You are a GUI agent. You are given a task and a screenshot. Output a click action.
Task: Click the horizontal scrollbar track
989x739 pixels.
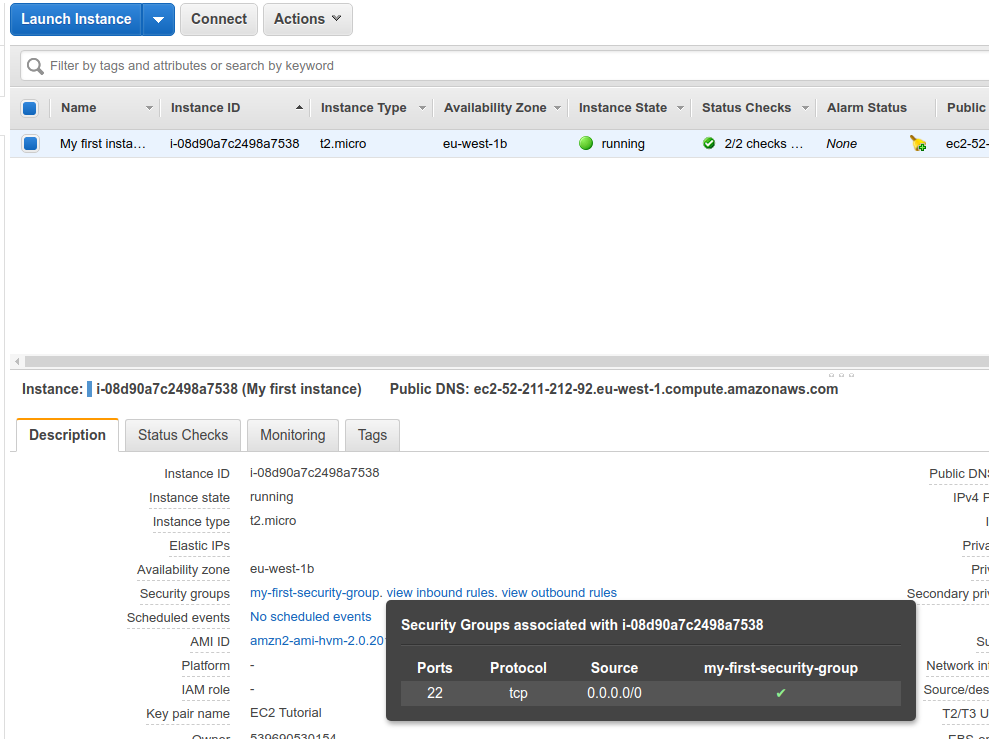tap(506, 362)
